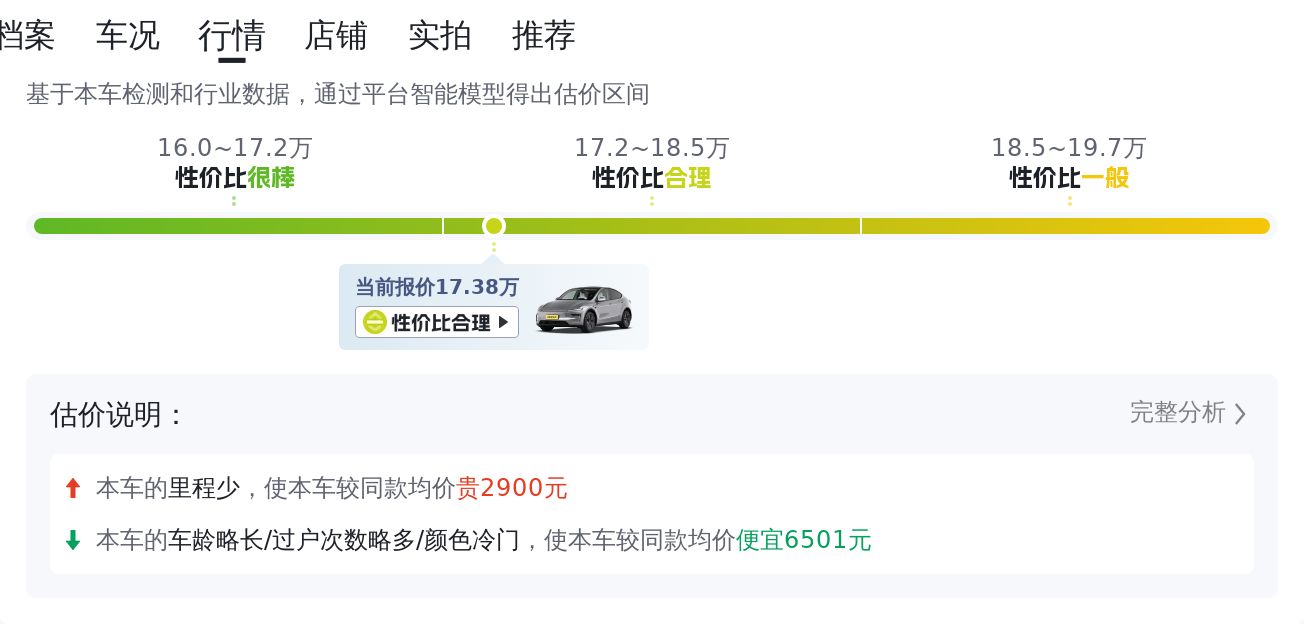This screenshot has height=624, width=1304.
Task: Click the green circle icon in price badge
Action: [x=374, y=322]
